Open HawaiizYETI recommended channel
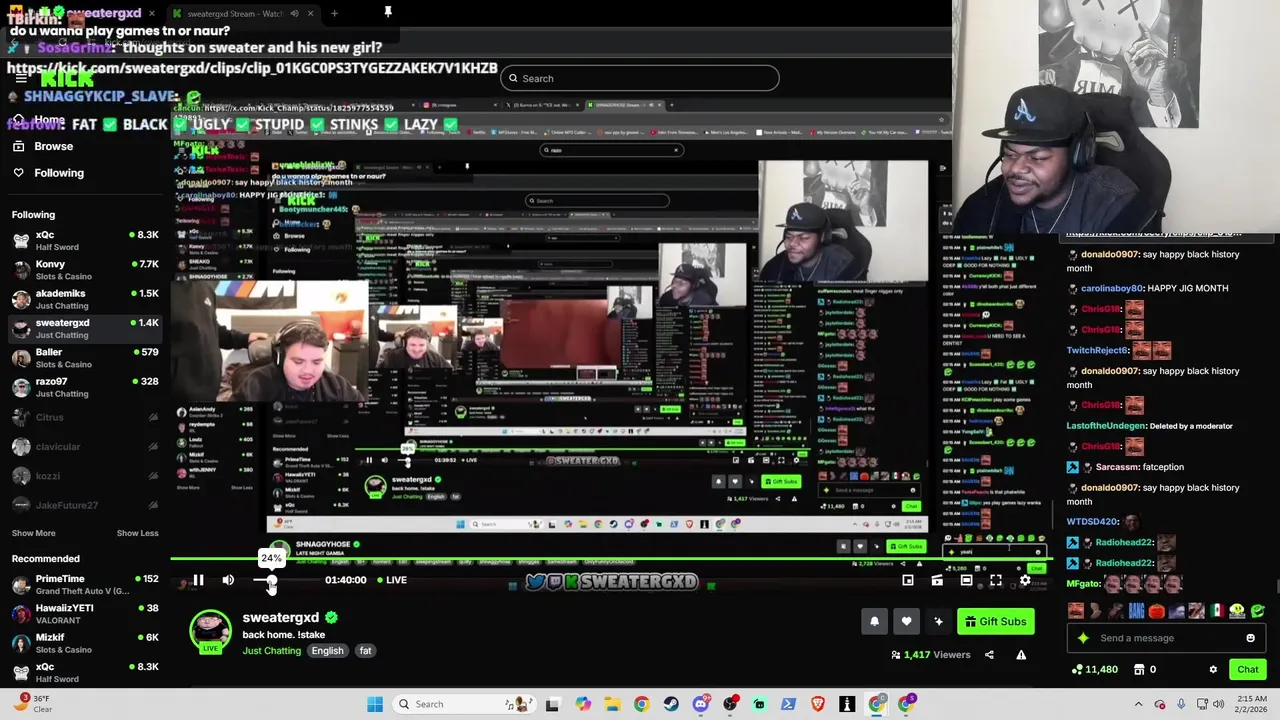 pyautogui.click(x=85, y=614)
